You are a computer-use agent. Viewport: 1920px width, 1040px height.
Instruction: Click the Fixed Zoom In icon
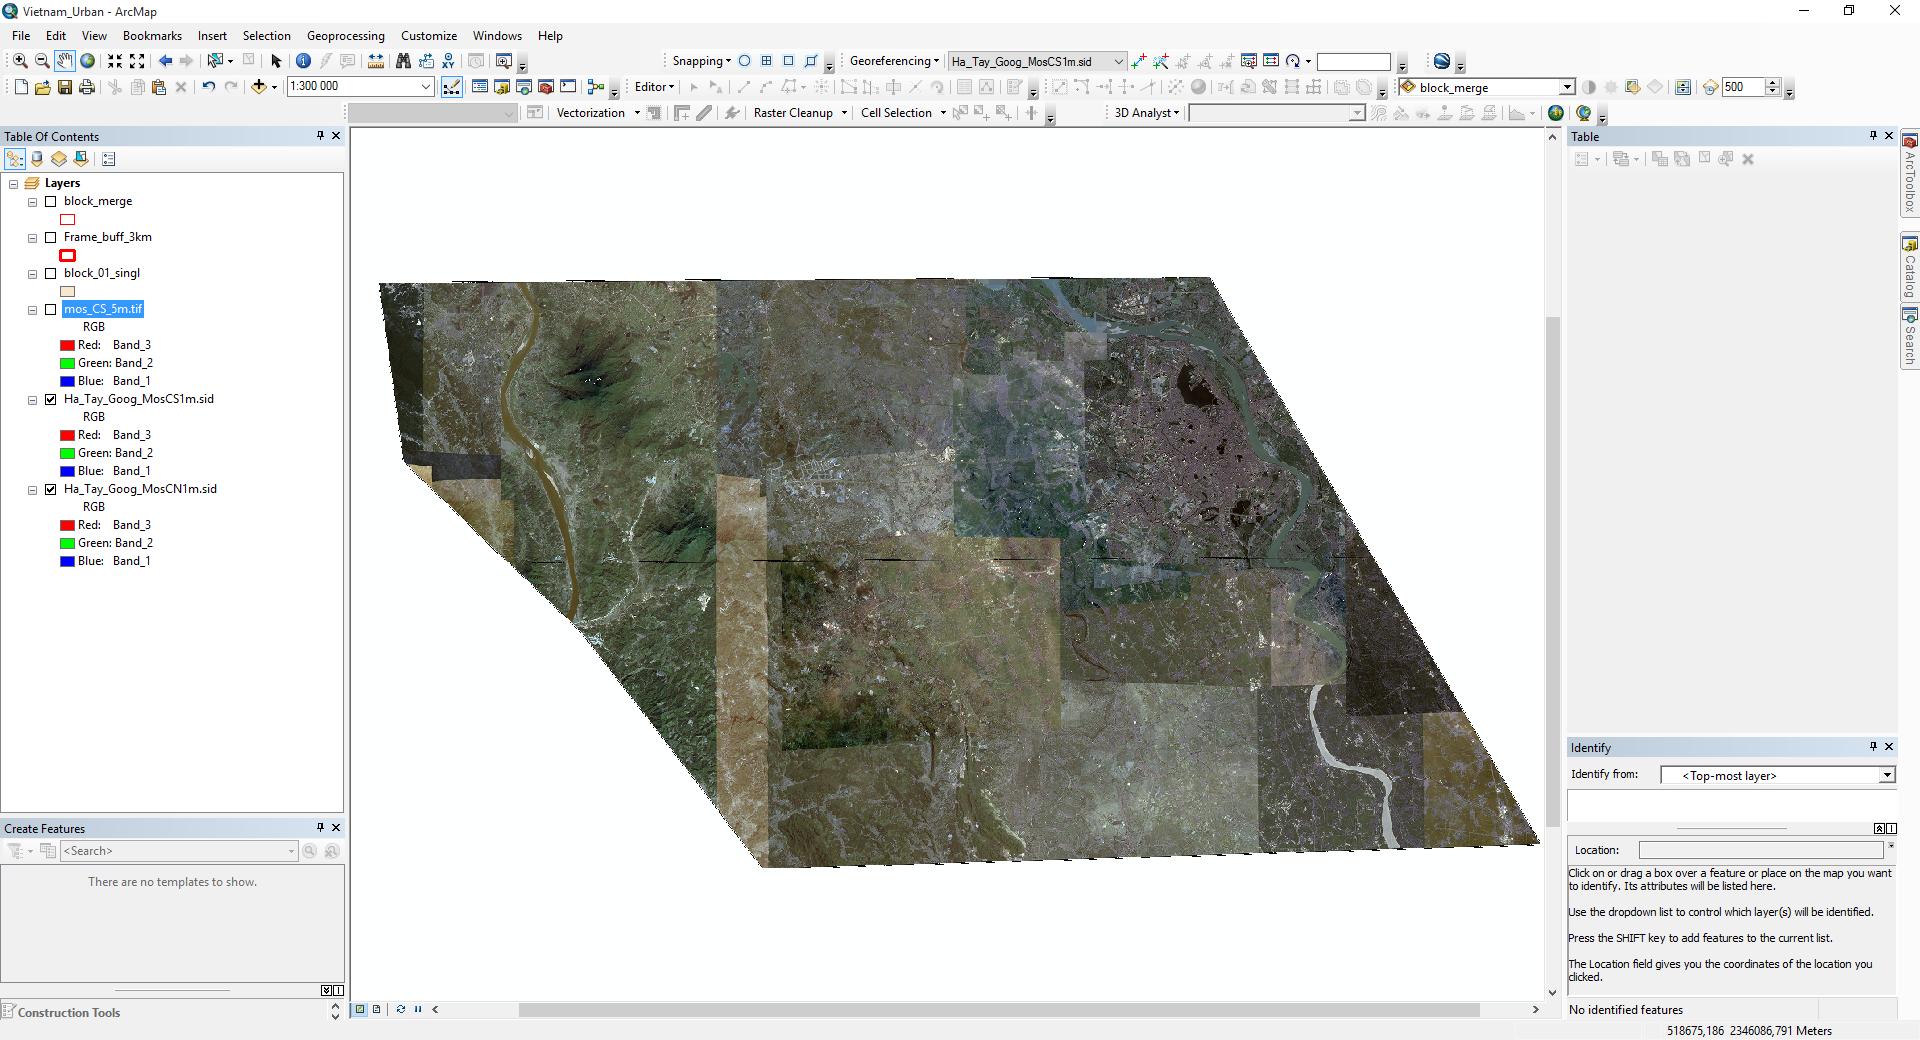[115, 61]
